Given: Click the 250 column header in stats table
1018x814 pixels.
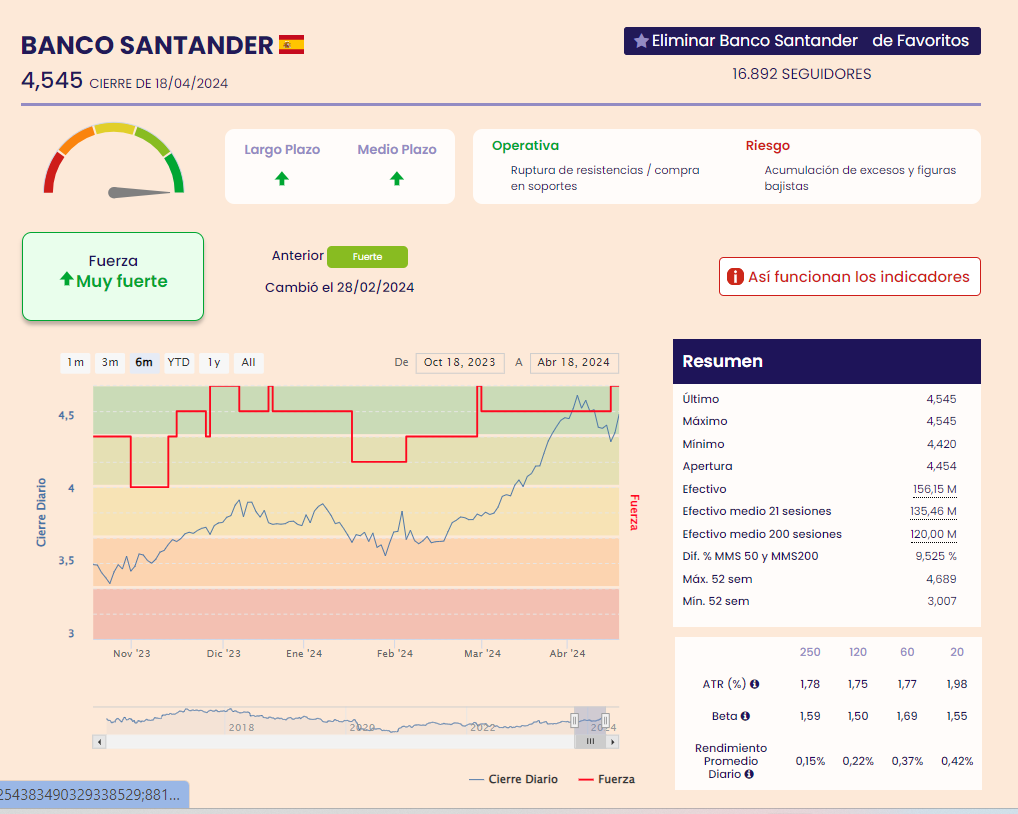Looking at the screenshot, I should 810,652.
